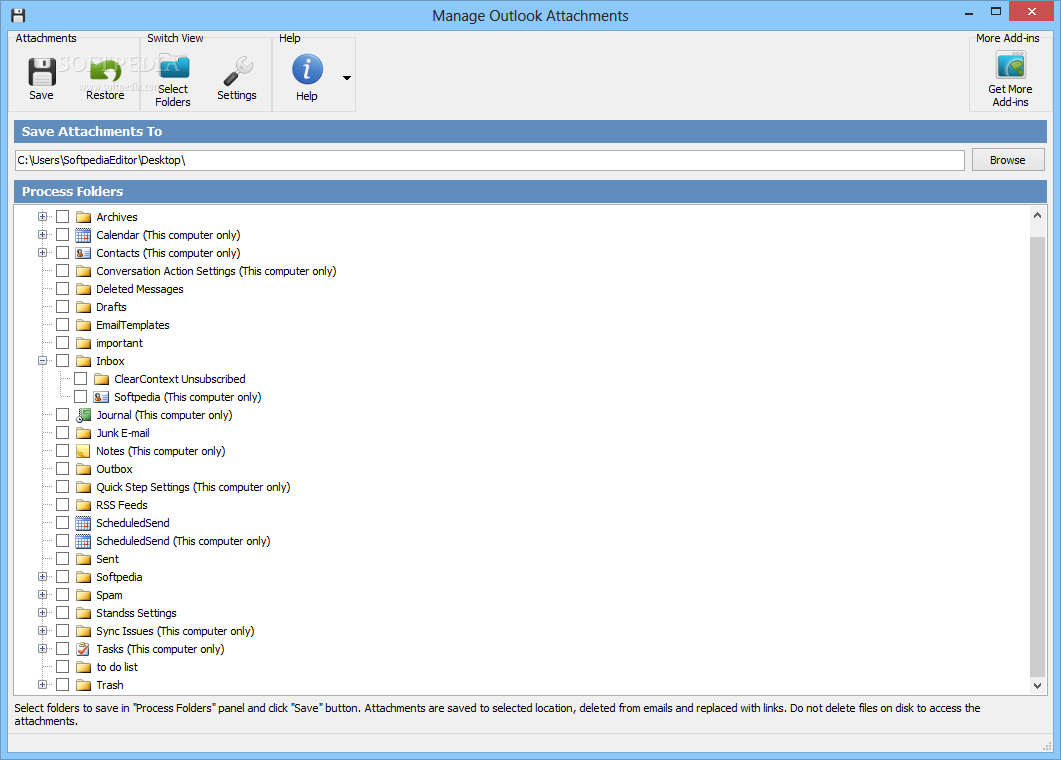
Task: Click the save path input field
Action: coord(489,160)
